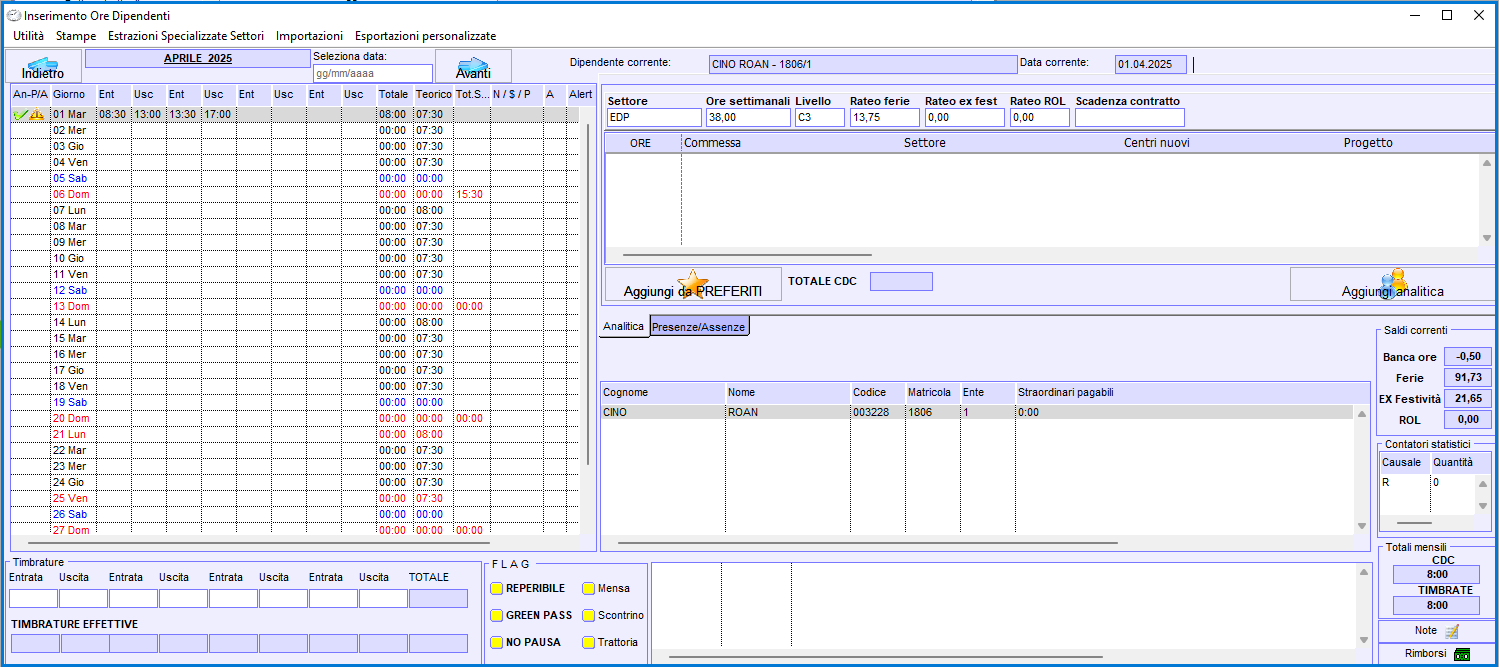The height and width of the screenshot is (667, 1499).
Task: Click the Indietro back arrow button
Action: tap(43, 68)
